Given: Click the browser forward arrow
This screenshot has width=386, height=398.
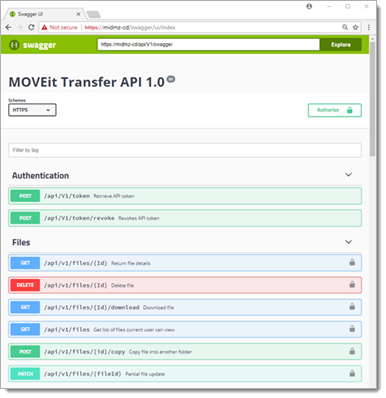Looking at the screenshot, I should 20,27.
